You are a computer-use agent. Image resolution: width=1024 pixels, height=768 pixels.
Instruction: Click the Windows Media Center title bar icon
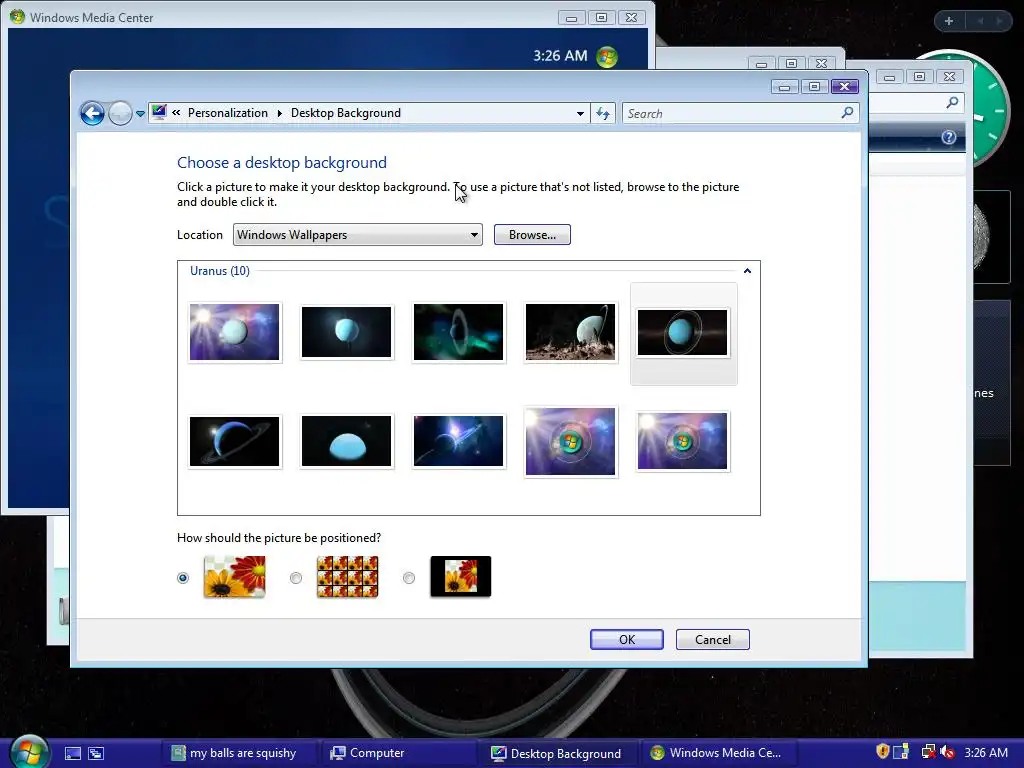tap(18, 17)
